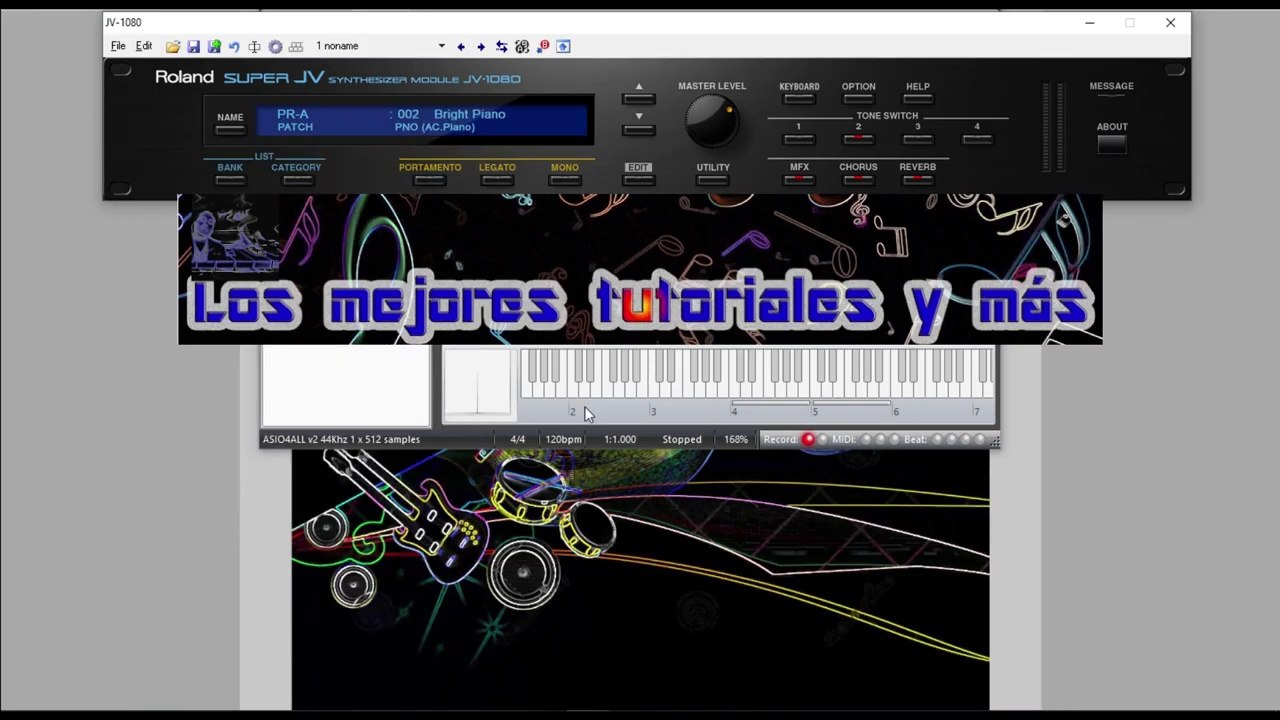Toggle the MFX effect switch
1280x720 pixels.
[x=799, y=180]
